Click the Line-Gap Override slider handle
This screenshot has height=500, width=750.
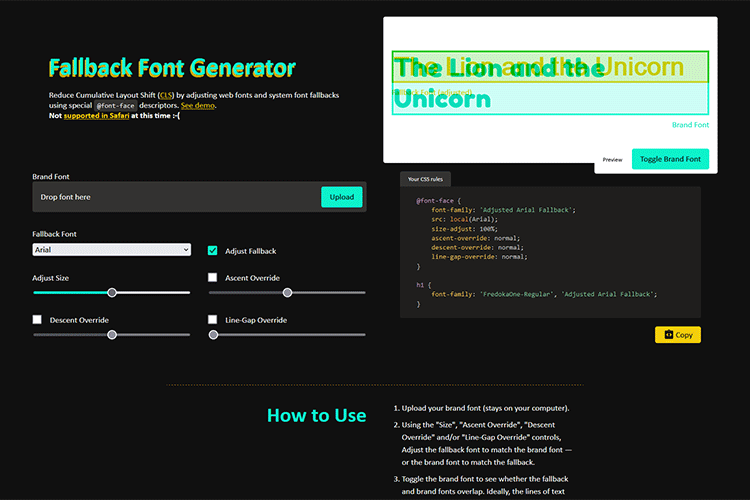[213, 335]
